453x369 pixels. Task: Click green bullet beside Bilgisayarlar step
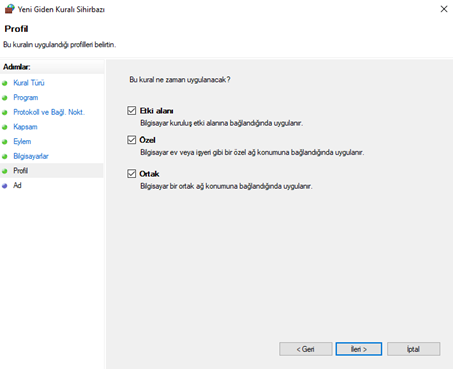pos(5,156)
